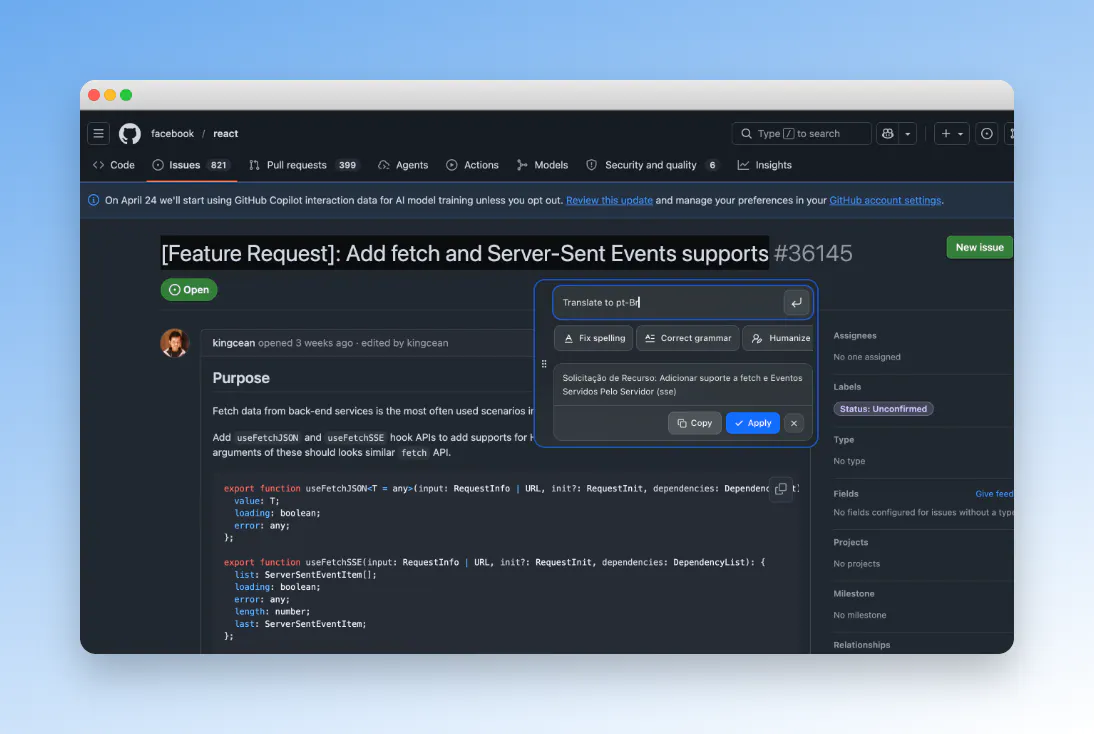Apply the Fix spelling action
Screen dimensions: 1094x734
coord(594,338)
